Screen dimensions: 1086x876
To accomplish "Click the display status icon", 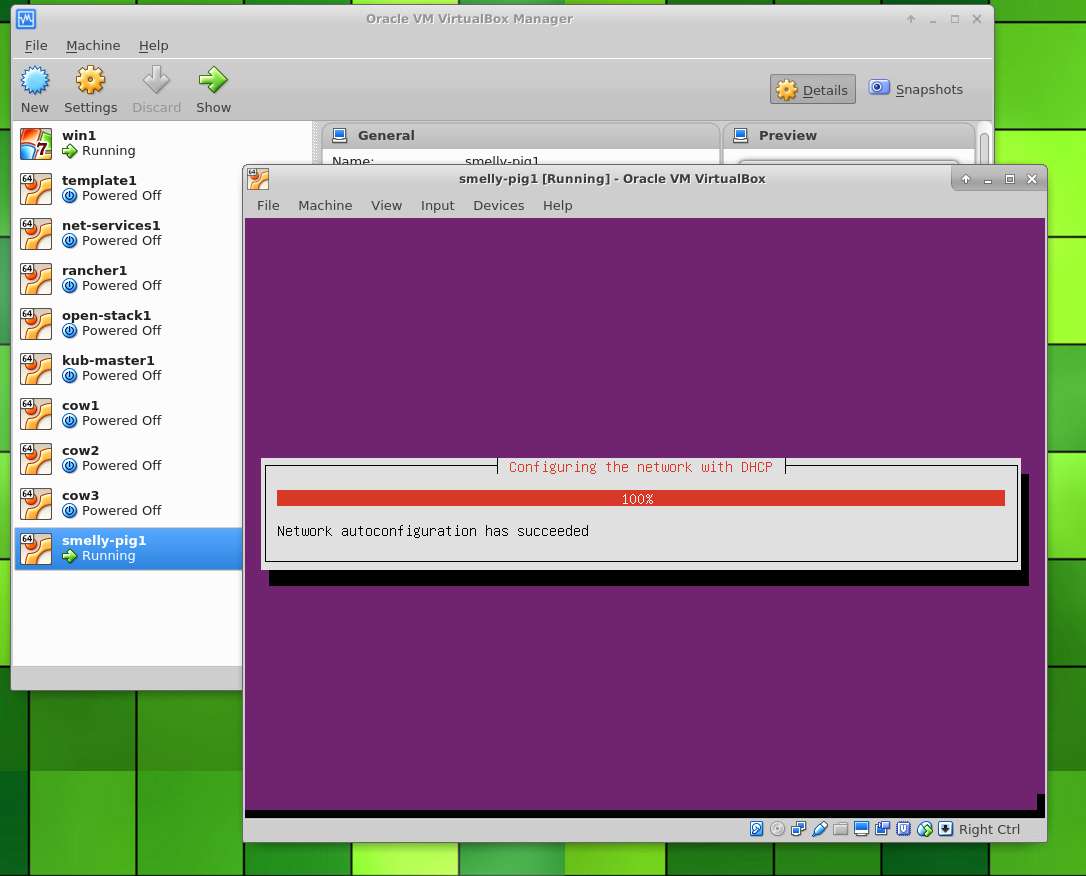I will click(862, 829).
